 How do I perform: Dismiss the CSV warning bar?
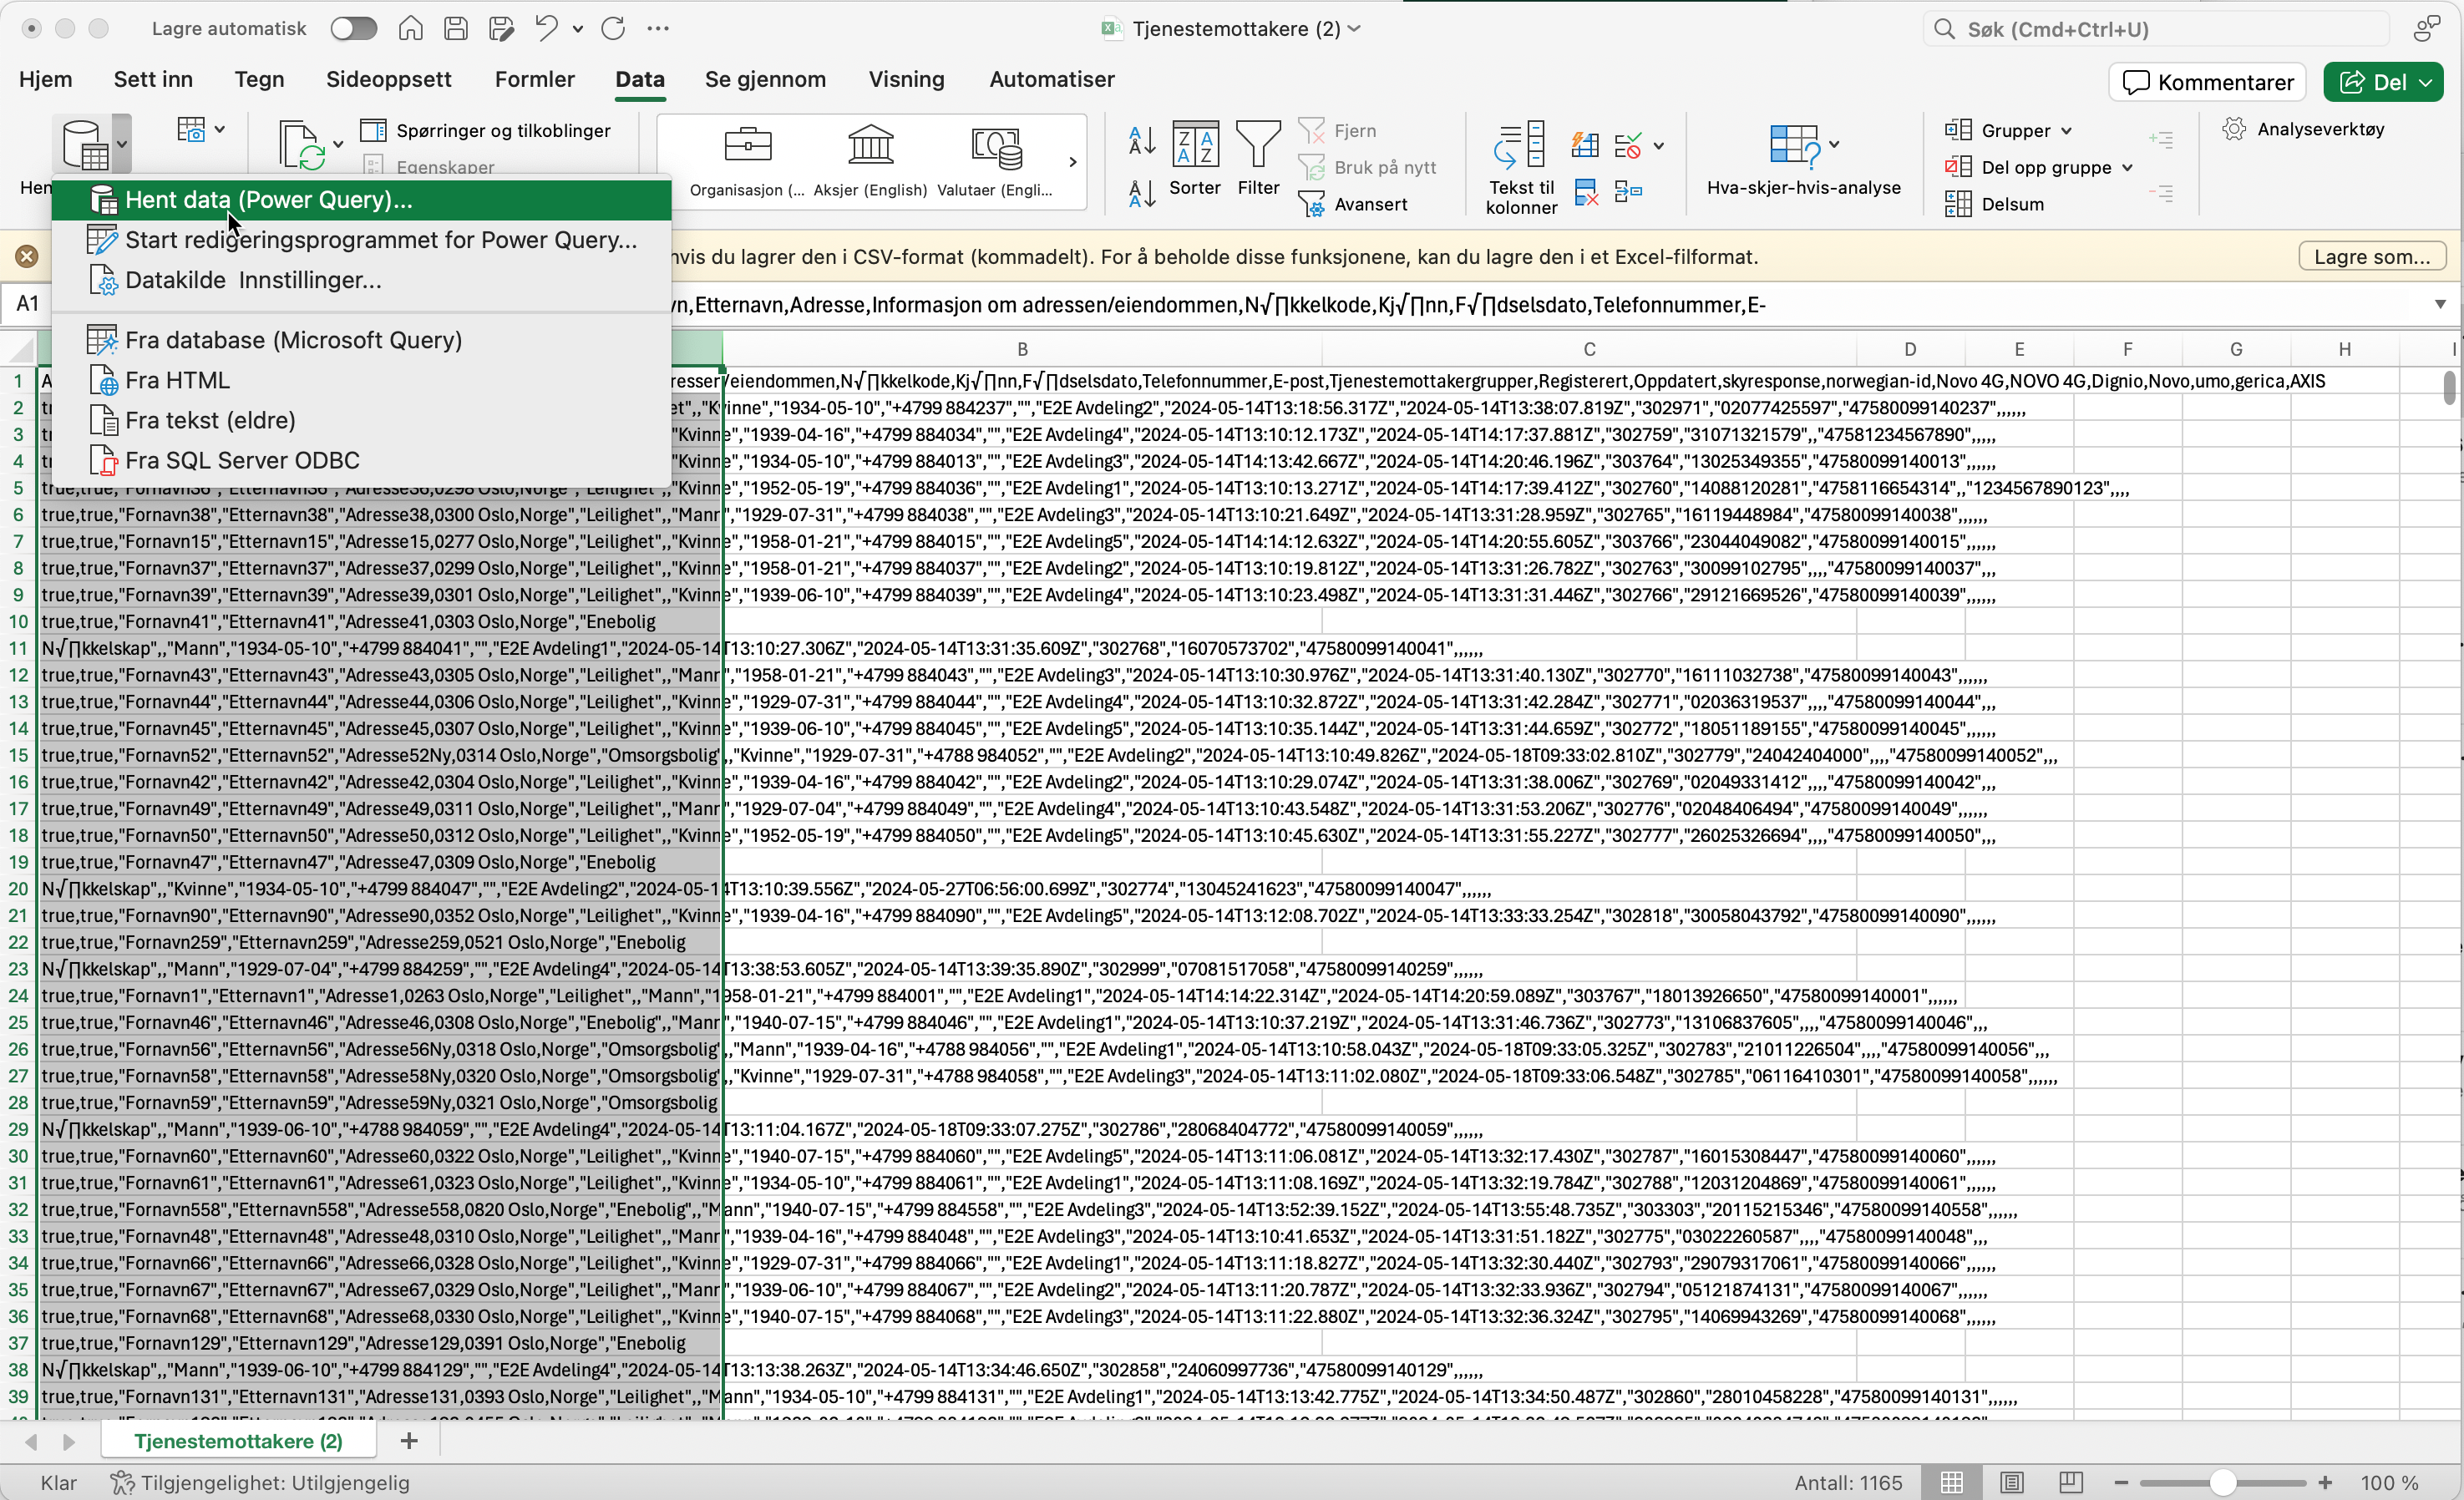[27, 256]
